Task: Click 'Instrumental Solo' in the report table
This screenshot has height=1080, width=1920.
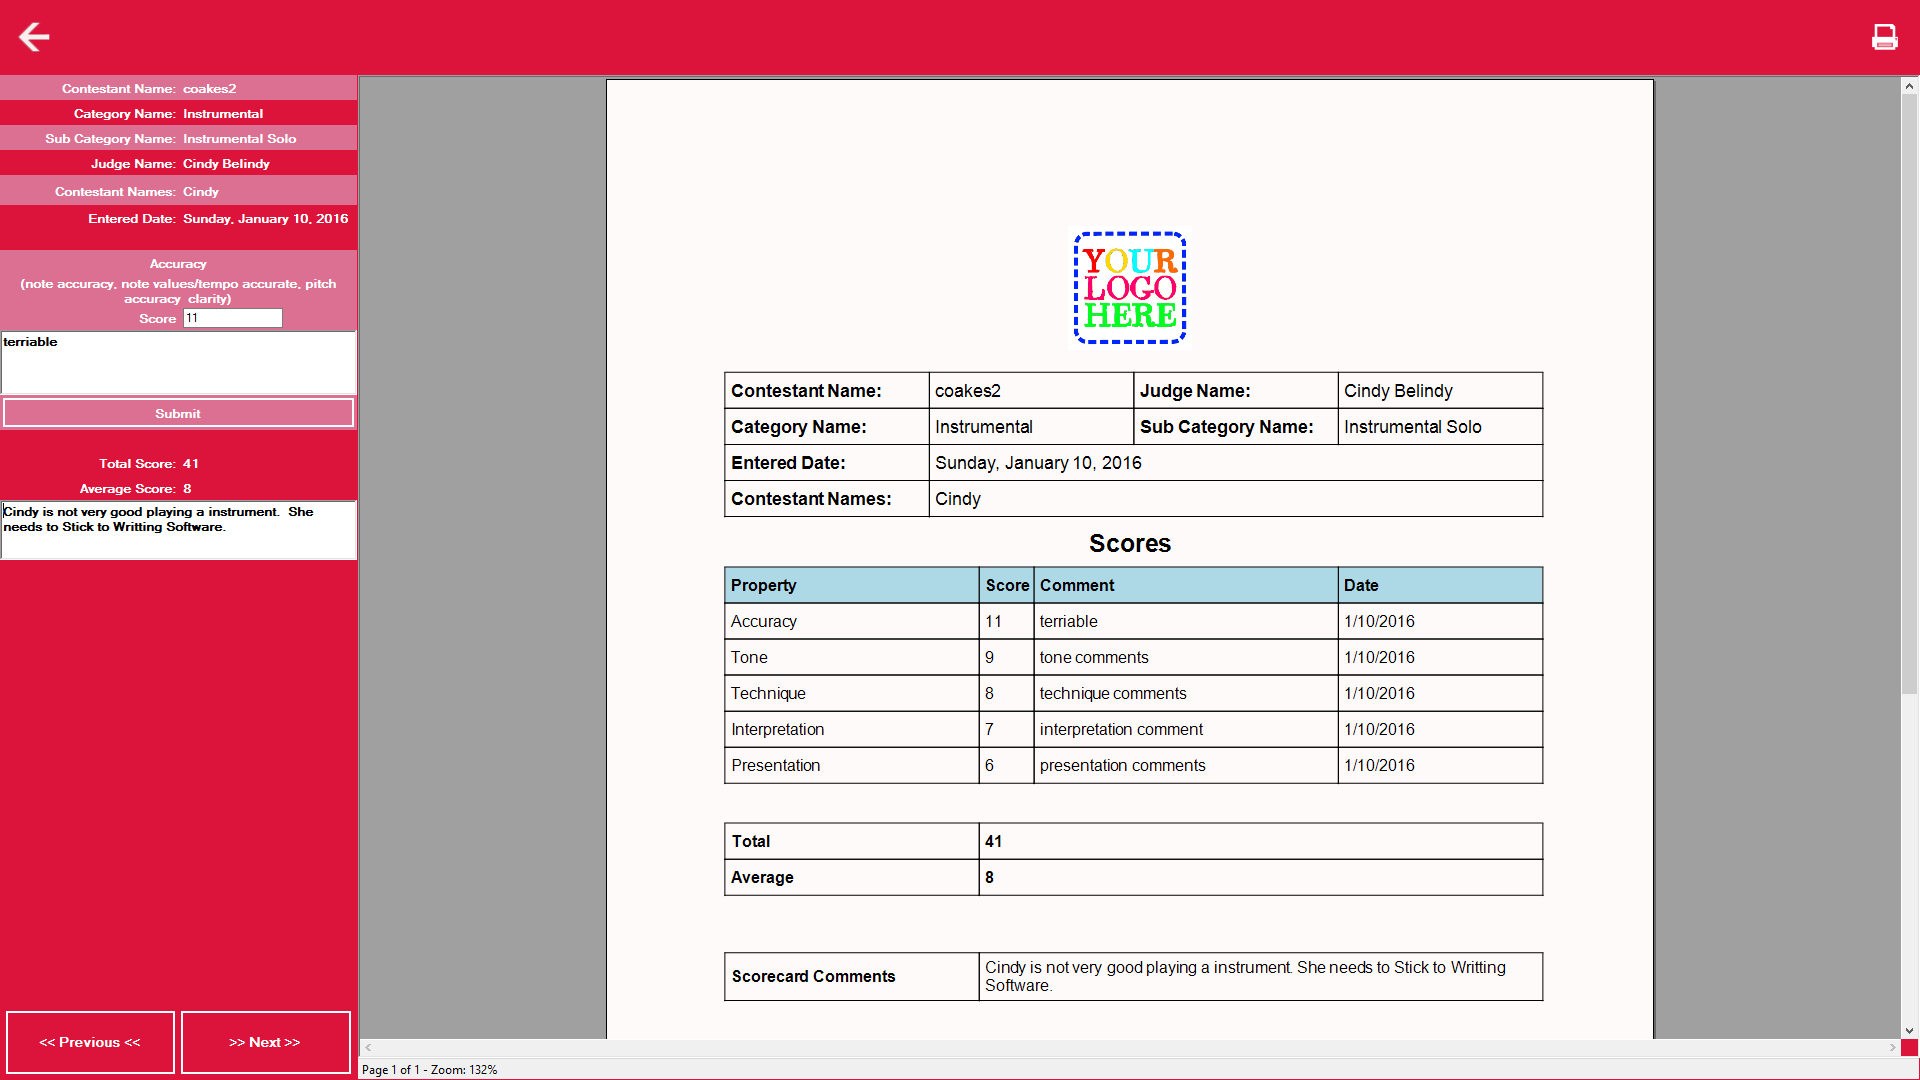Action: pos(1412,427)
